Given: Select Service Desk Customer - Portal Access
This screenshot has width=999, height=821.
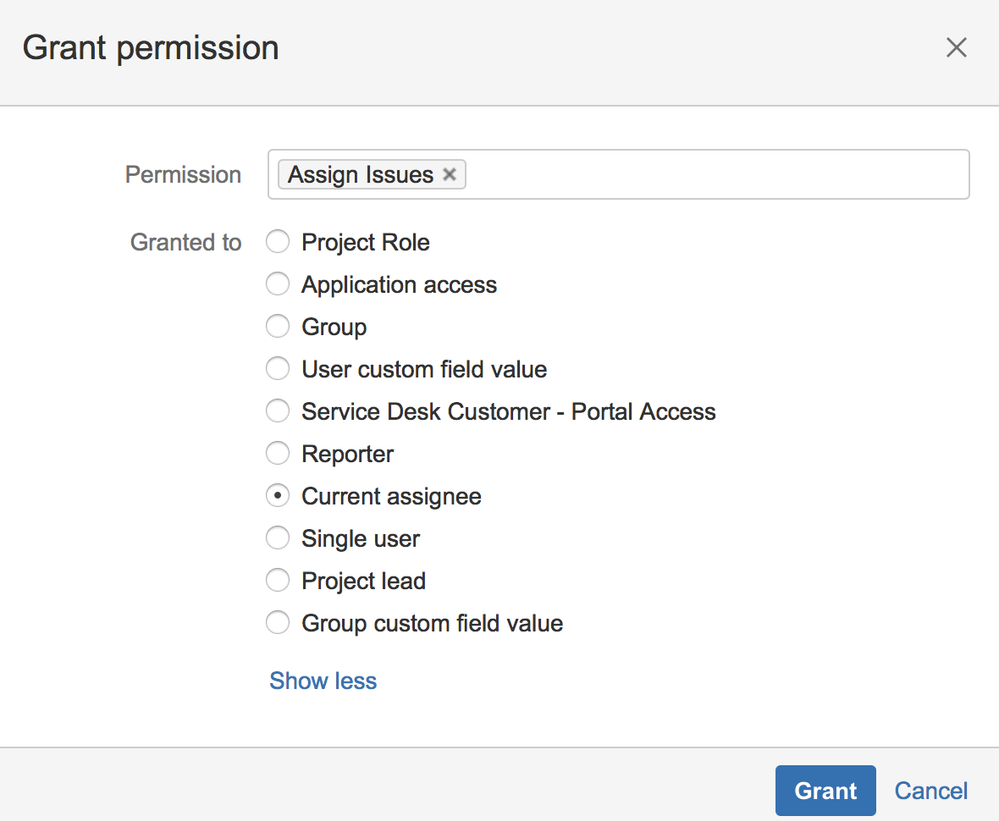Looking at the screenshot, I should click(278, 411).
